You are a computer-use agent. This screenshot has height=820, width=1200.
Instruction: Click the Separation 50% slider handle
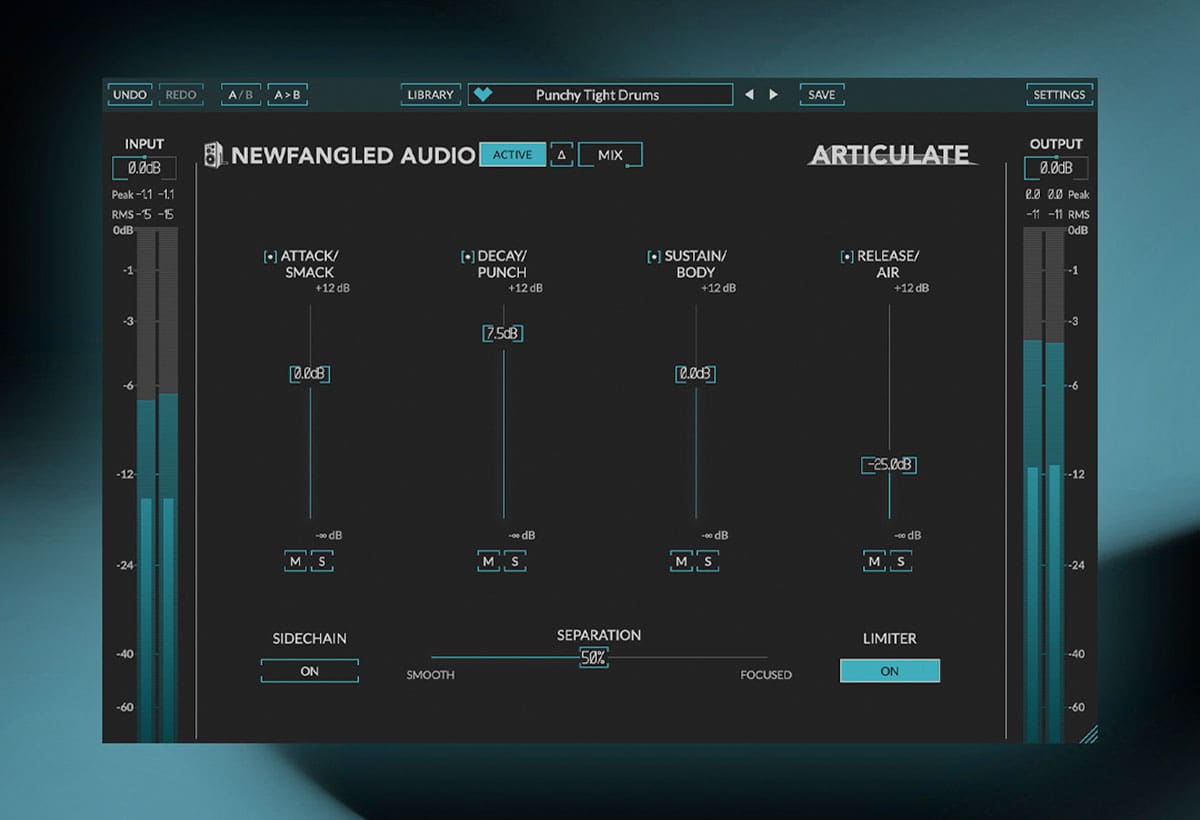(x=593, y=658)
